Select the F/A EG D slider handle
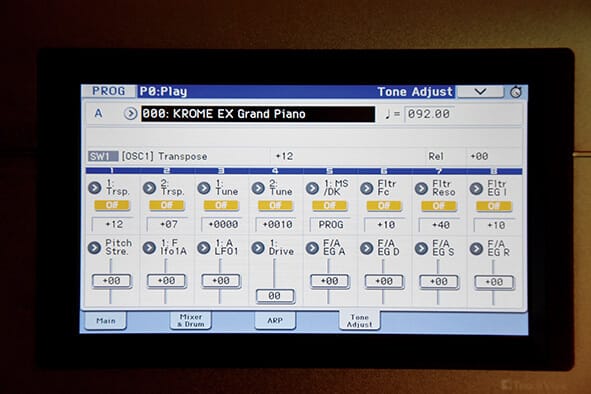 [x=384, y=282]
